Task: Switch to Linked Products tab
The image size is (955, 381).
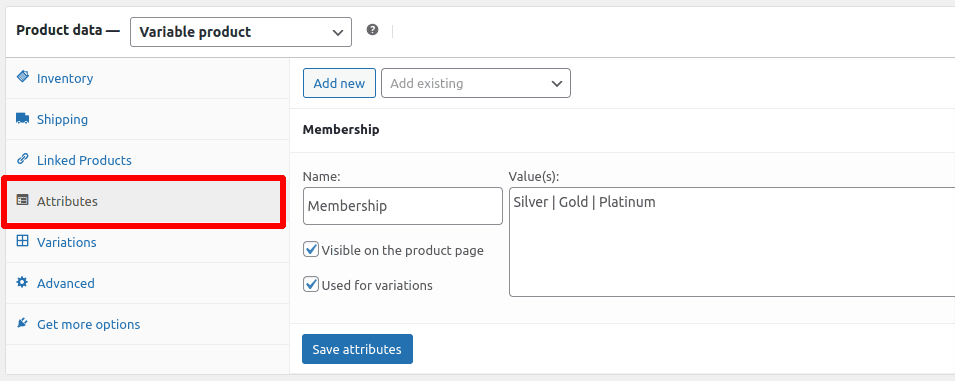Action: [147, 160]
